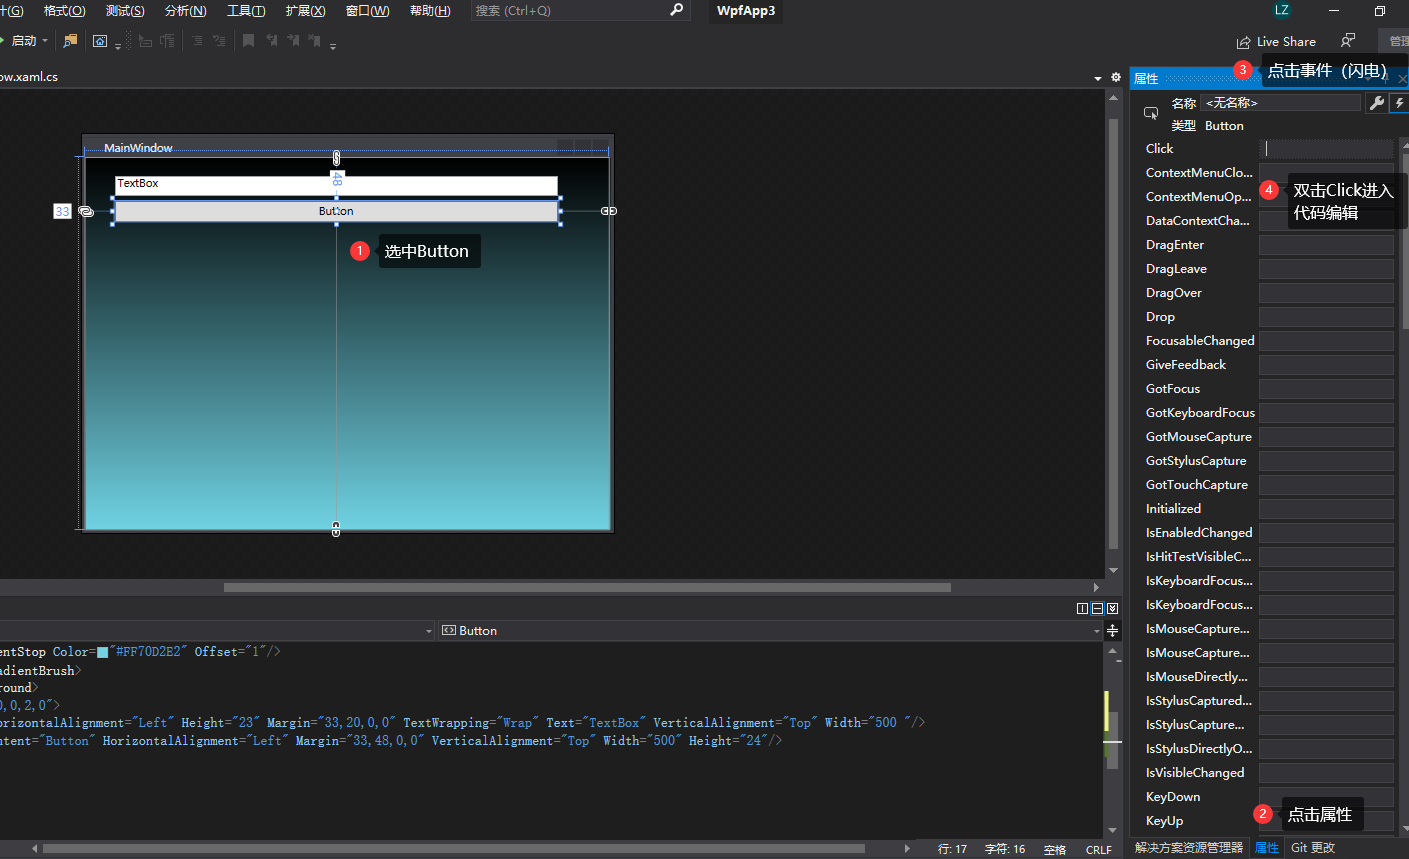Click the search magnifier icon in the title bar
This screenshot has height=859, width=1409.
point(677,10)
